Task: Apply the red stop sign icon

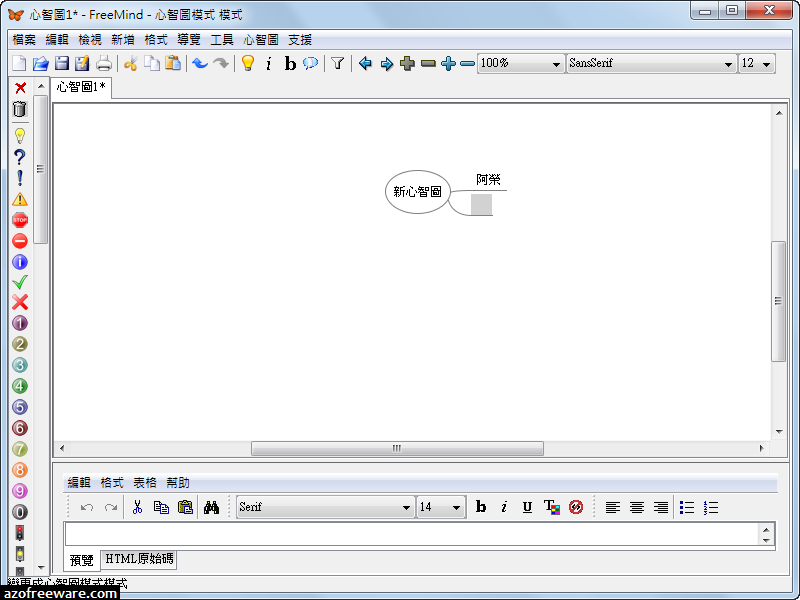Action: pyautogui.click(x=22, y=219)
